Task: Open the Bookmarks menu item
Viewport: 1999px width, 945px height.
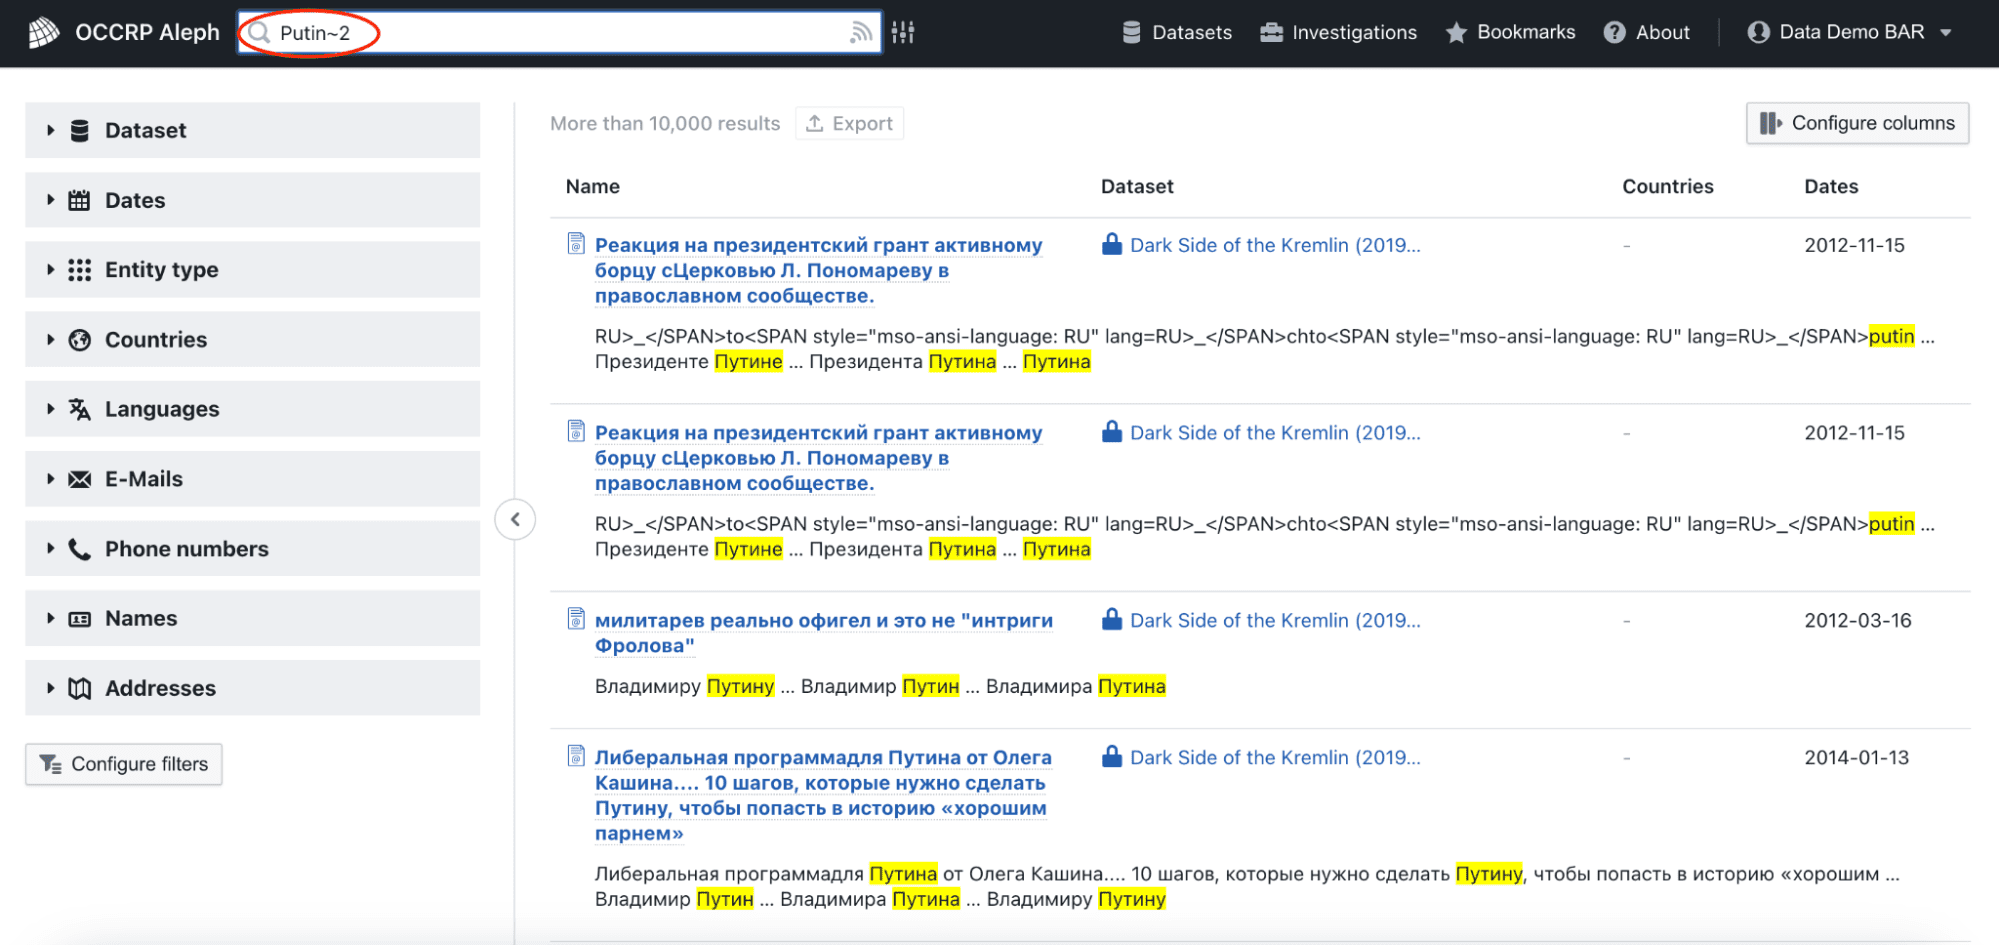Action: tap(1510, 32)
